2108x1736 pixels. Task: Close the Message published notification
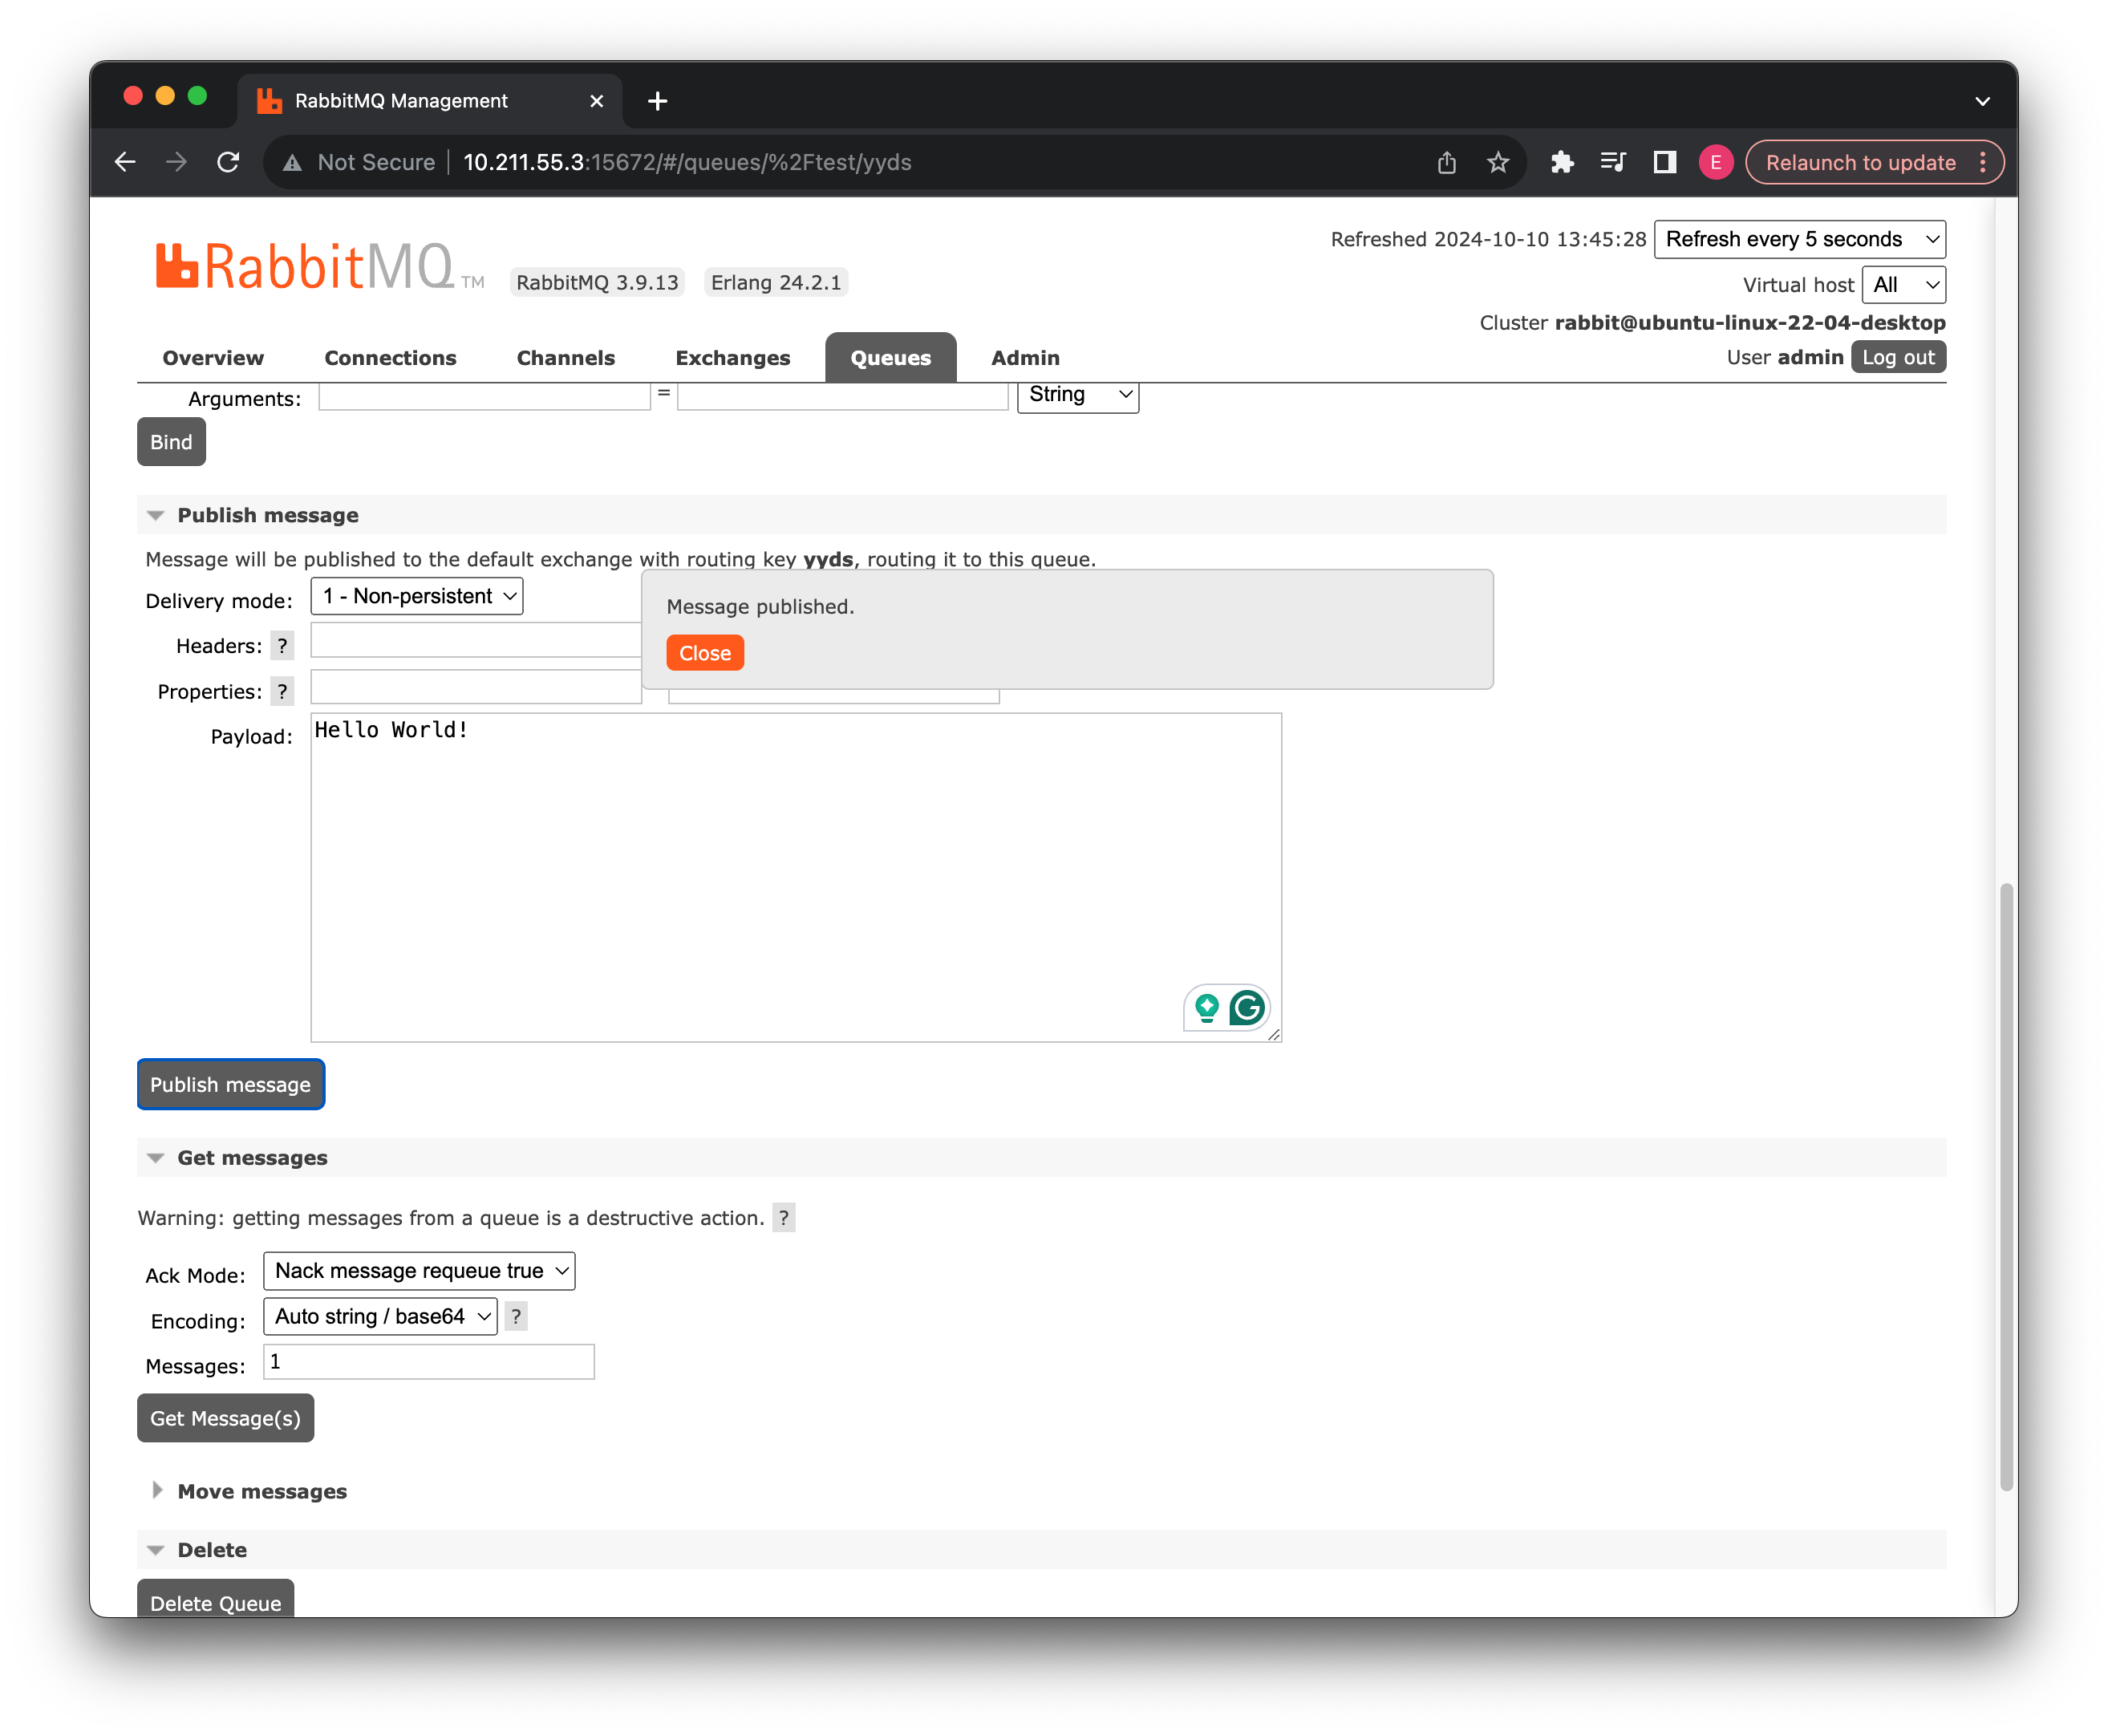tap(704, 653)
